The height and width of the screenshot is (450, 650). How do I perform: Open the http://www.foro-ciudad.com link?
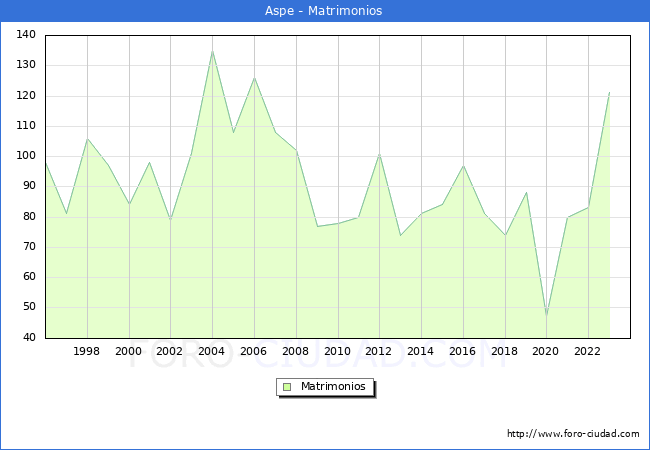(x=573, y=434)
